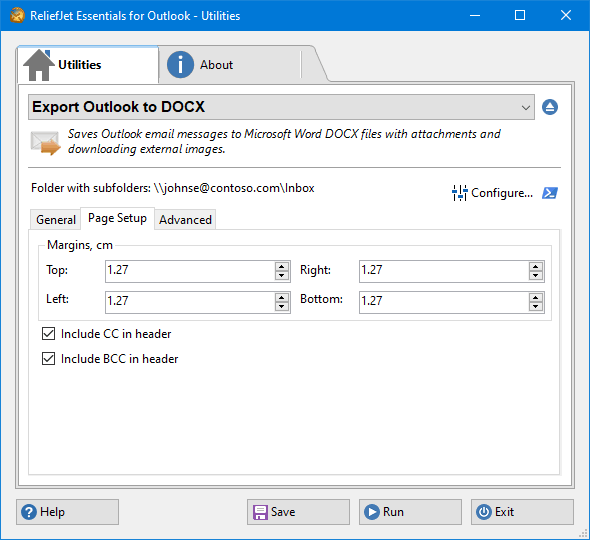590x540 pixels.
Task: Click the floppy disk Save icon
Action: click(x=260, y=512)
